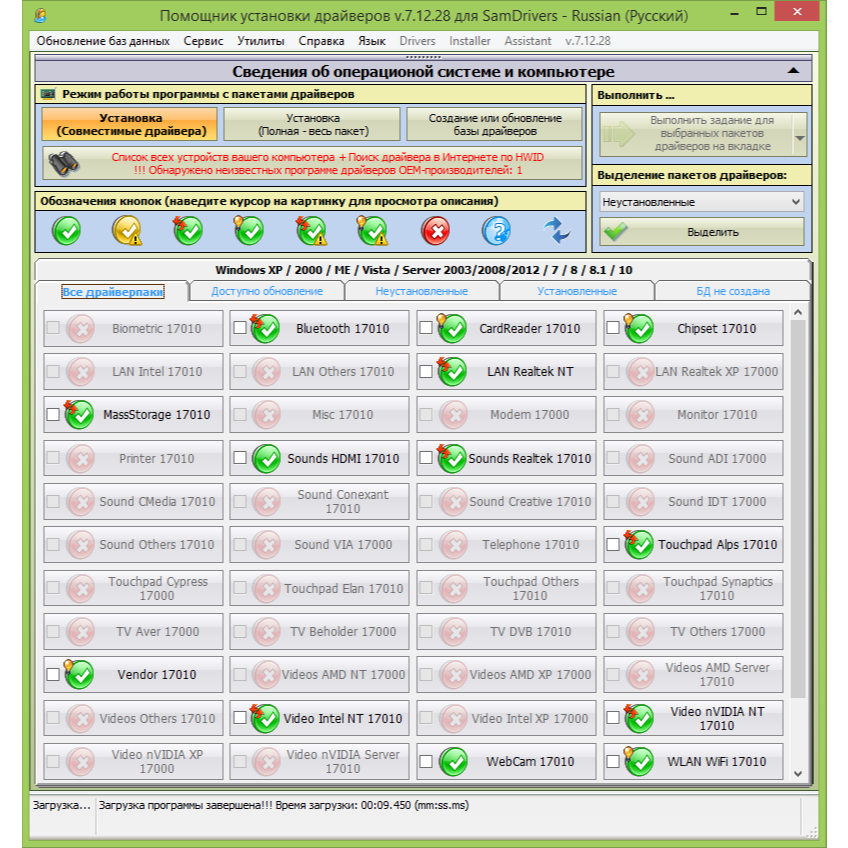
Task: Open the Неустановленные selection dropdown
Action: coord(701,202)
